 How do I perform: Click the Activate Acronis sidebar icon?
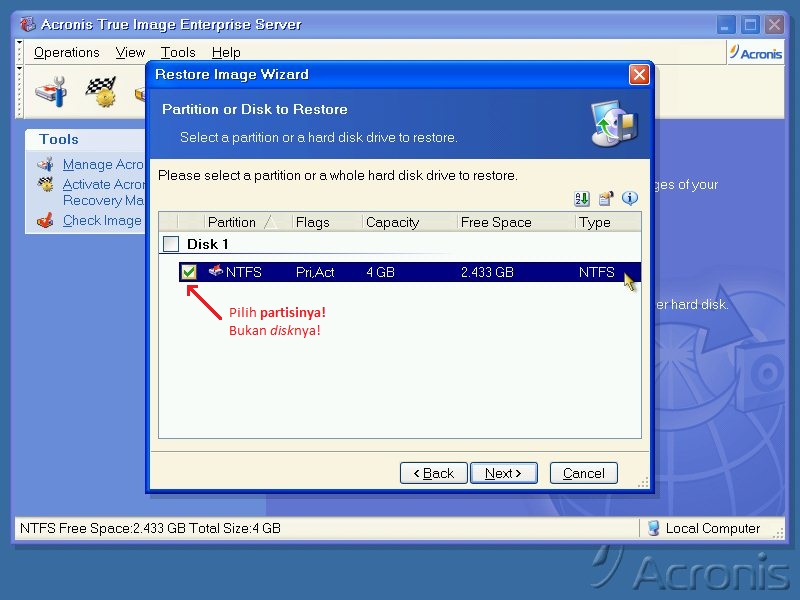tap(45, 184)
